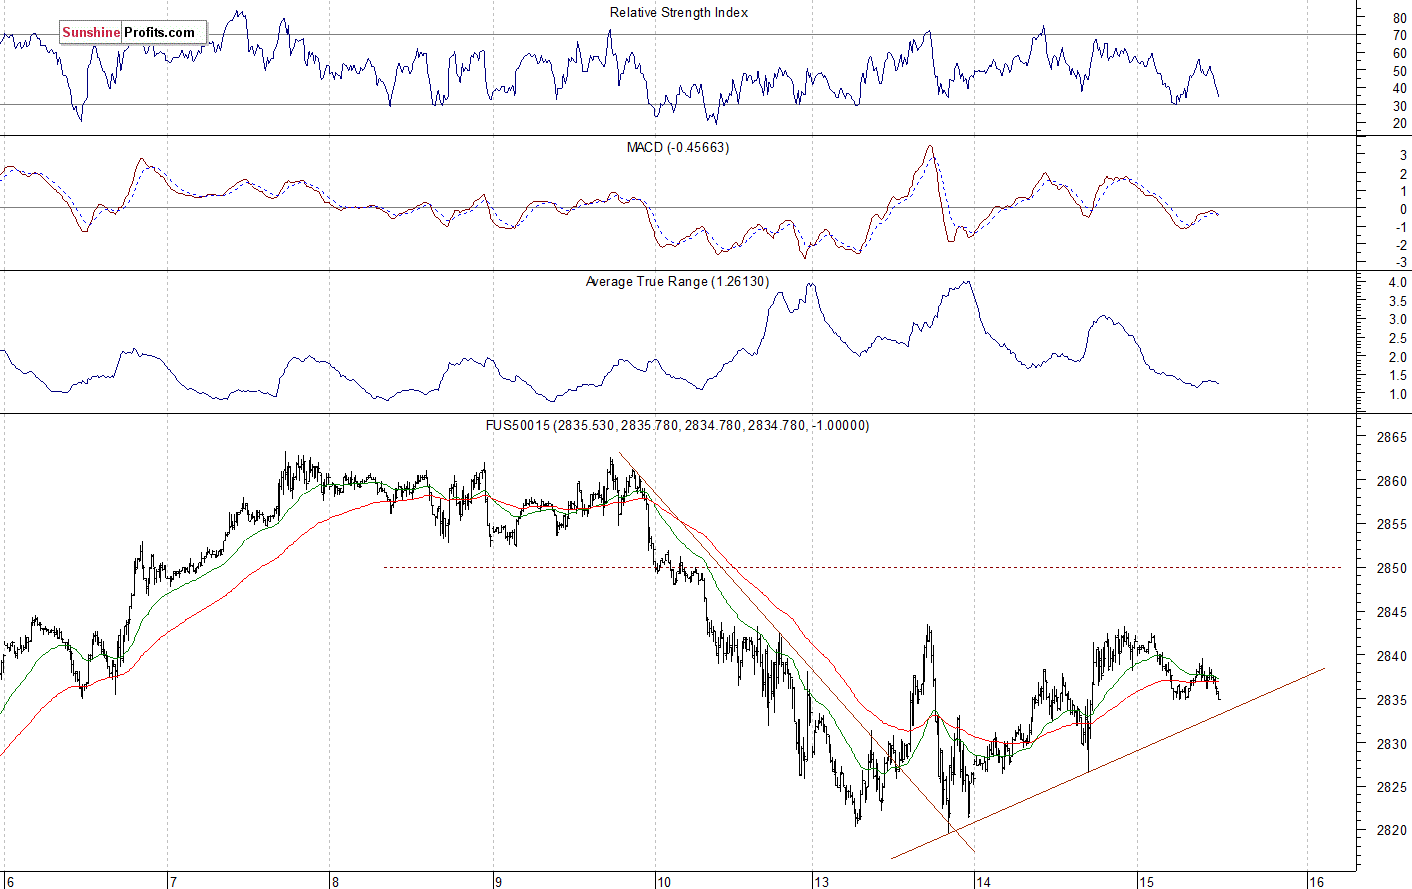Image resolution: width=1412 pixels, height=889 pixels.
Task: Click the Relative Strength Index title
Action: point(679,13)
